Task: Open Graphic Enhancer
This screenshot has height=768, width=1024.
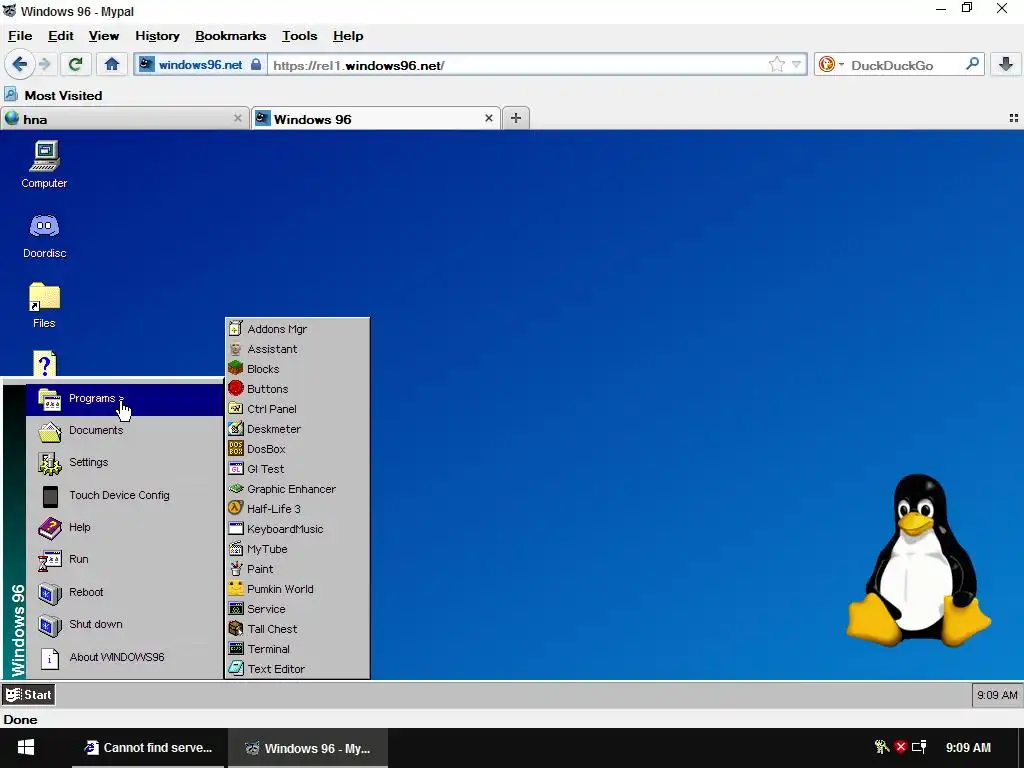Action: (297, 489)
